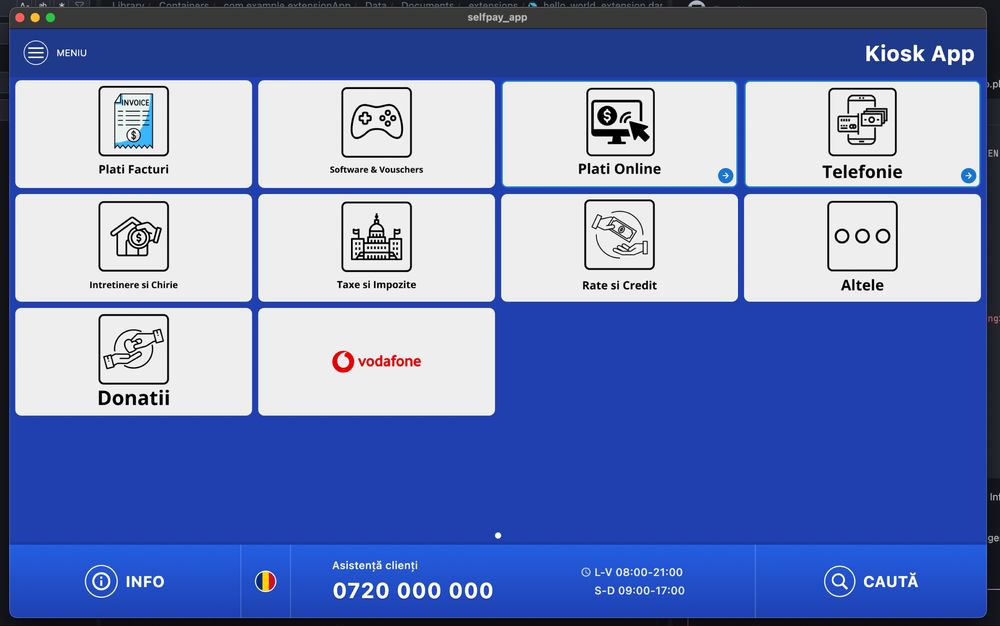The height and width of the screenshot is (626, 1000).
Task: Click the search magnifier icon
Action: [x=839, y=581]
